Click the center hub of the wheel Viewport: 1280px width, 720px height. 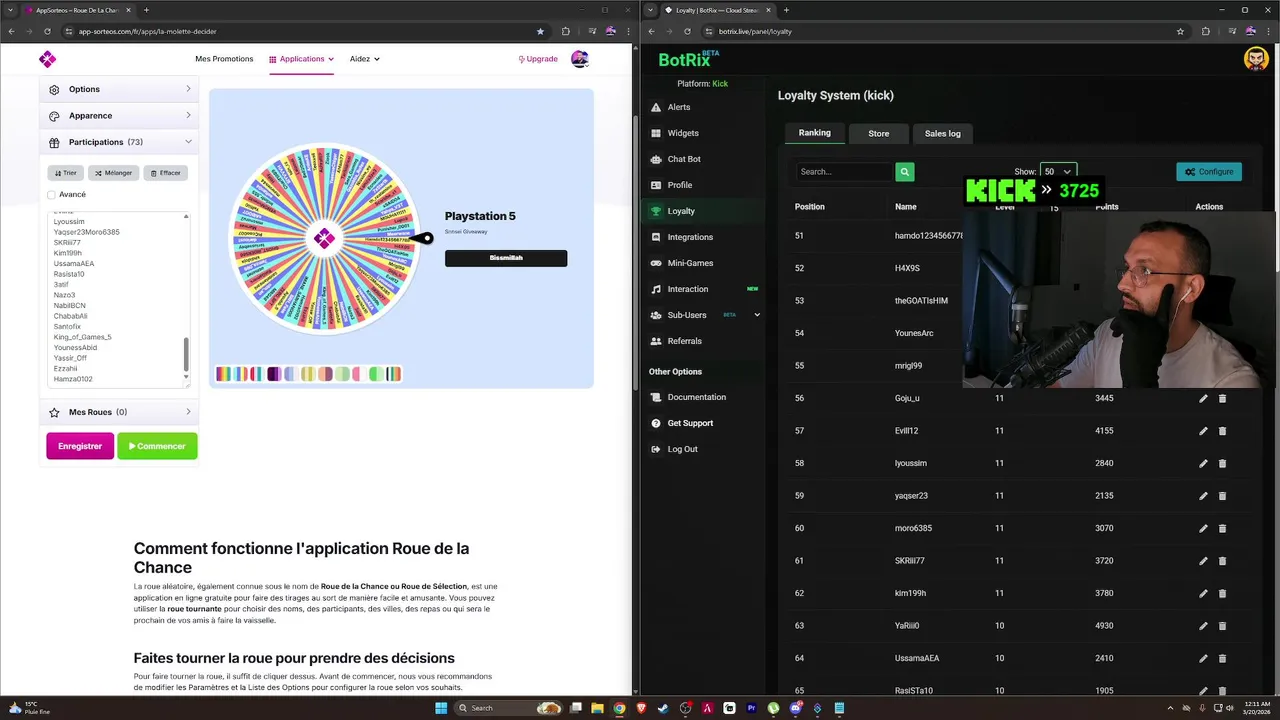[x=324, y=238]
